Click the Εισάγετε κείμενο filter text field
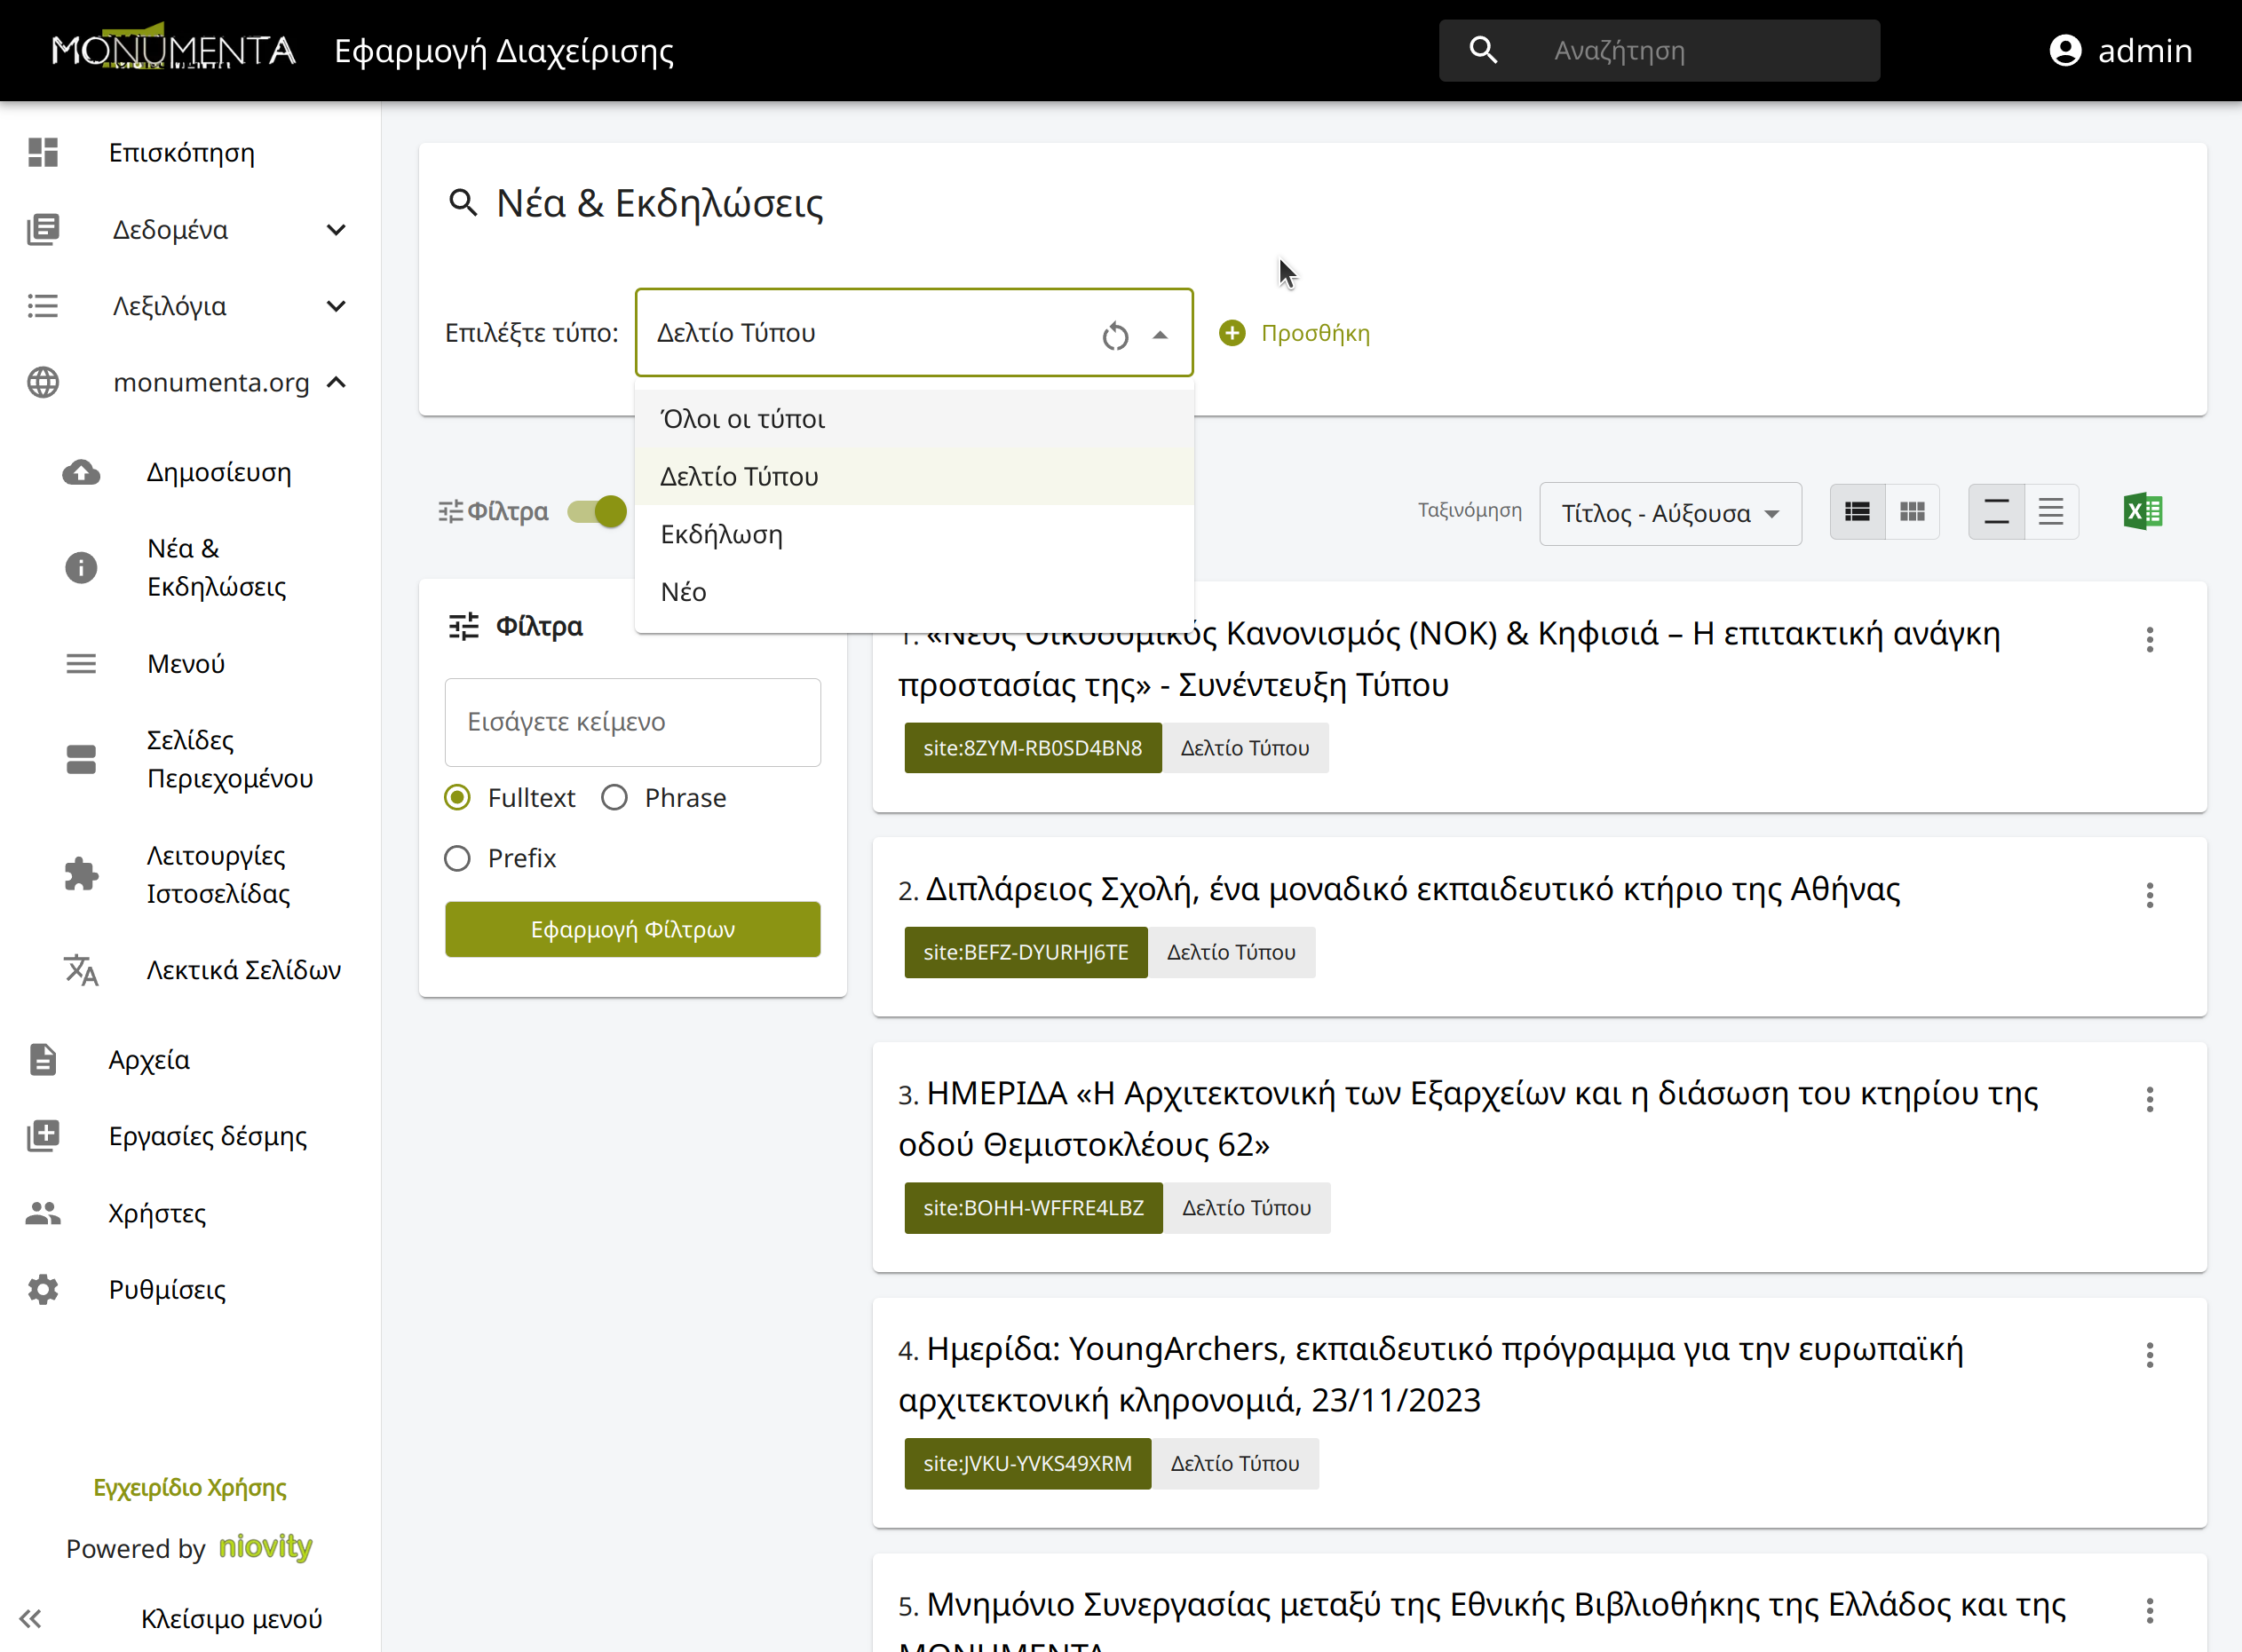 632,722
